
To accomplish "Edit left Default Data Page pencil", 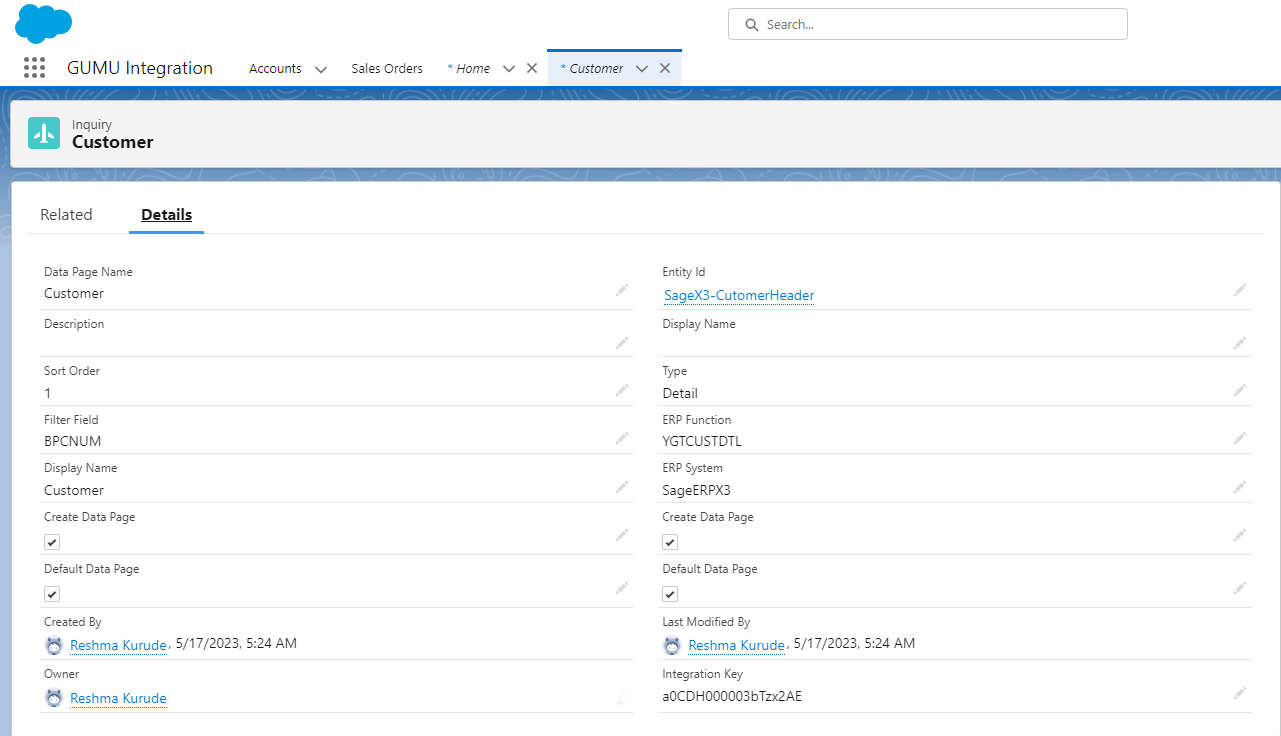I will (622, 587).
